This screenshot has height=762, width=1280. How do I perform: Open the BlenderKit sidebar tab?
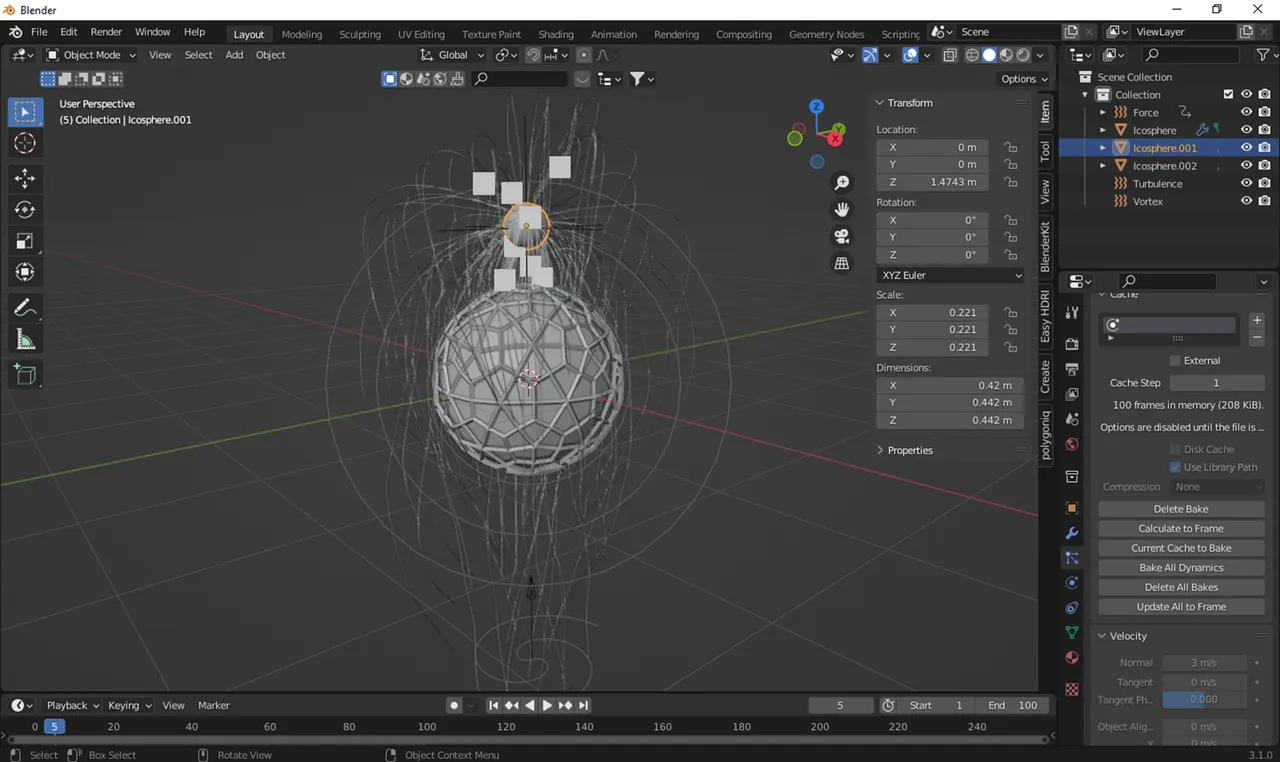pos(1045,247)
